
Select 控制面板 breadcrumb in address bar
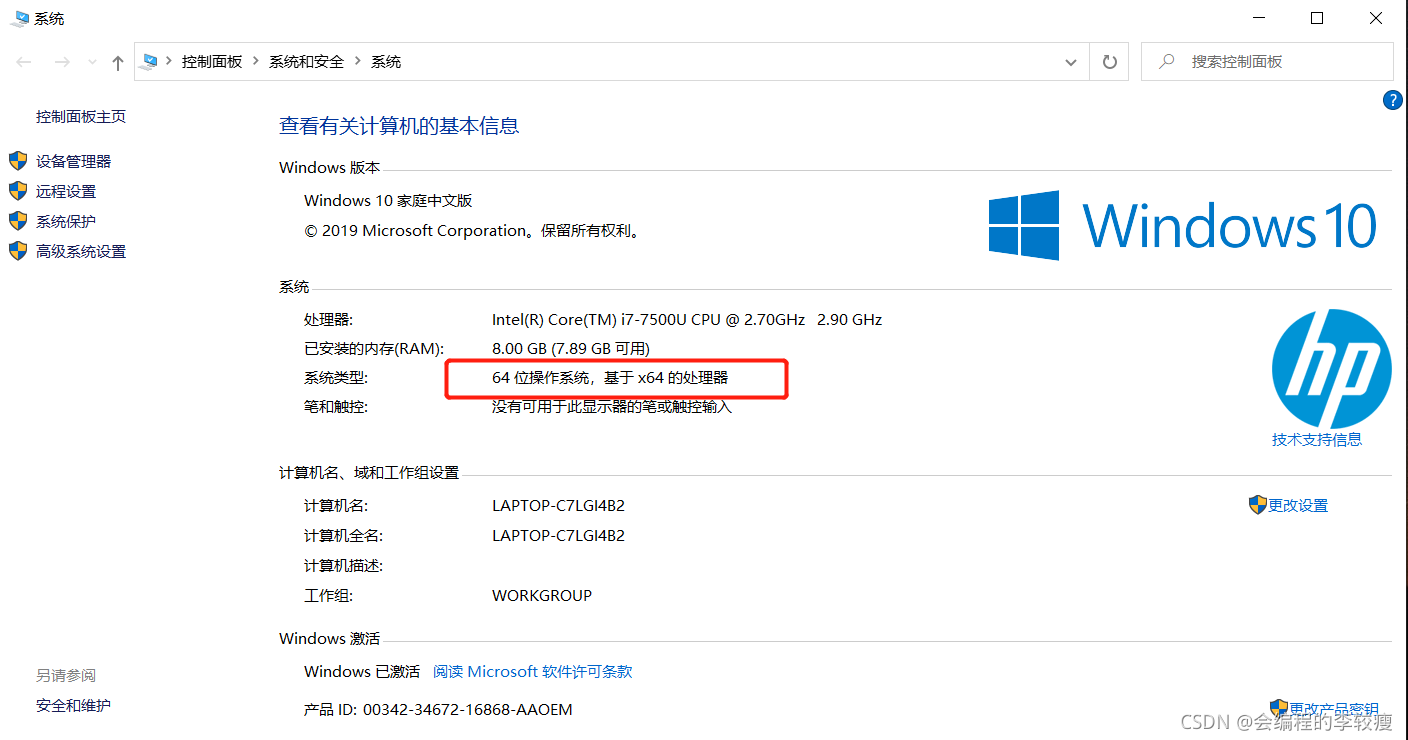212,62
